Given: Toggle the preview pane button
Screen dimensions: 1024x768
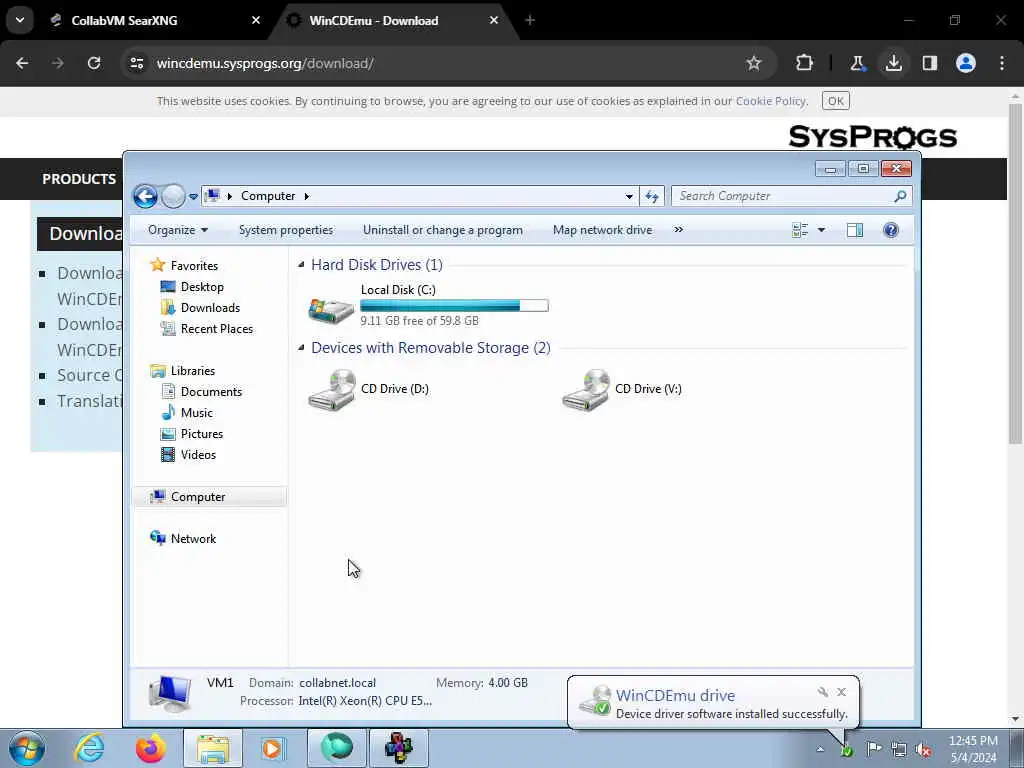Looking at the screenshot, I should 855,230.
